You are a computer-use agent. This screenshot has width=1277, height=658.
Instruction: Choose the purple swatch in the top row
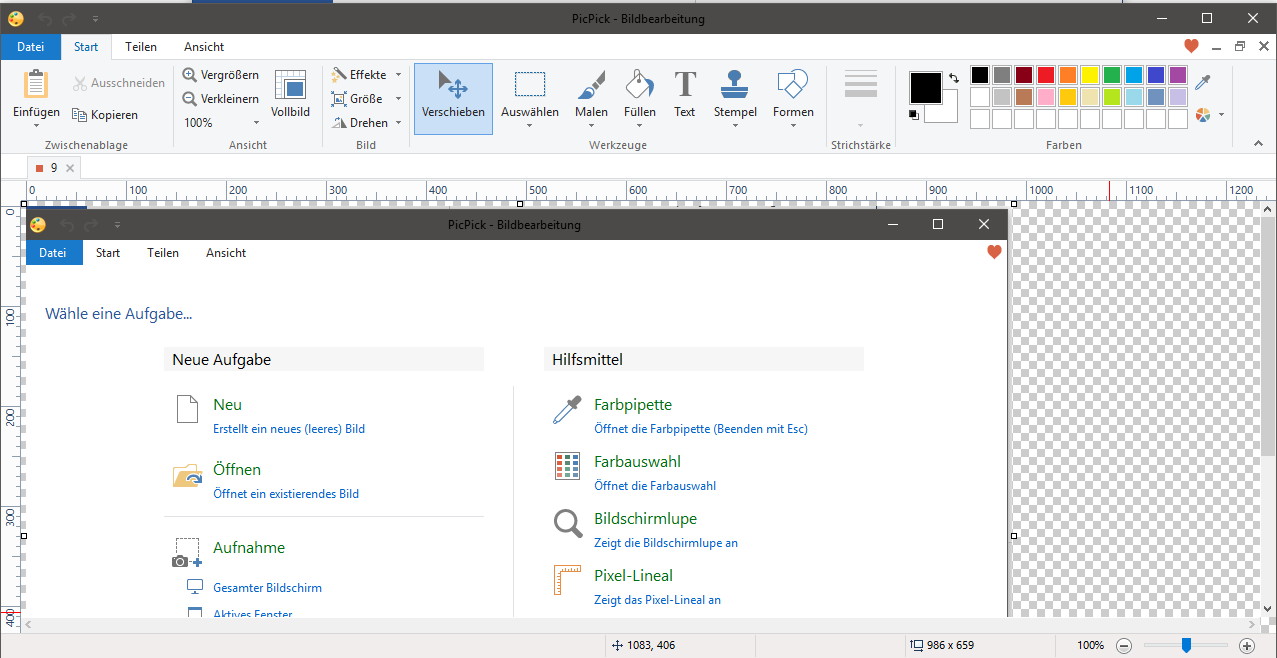pos(1177,75)
